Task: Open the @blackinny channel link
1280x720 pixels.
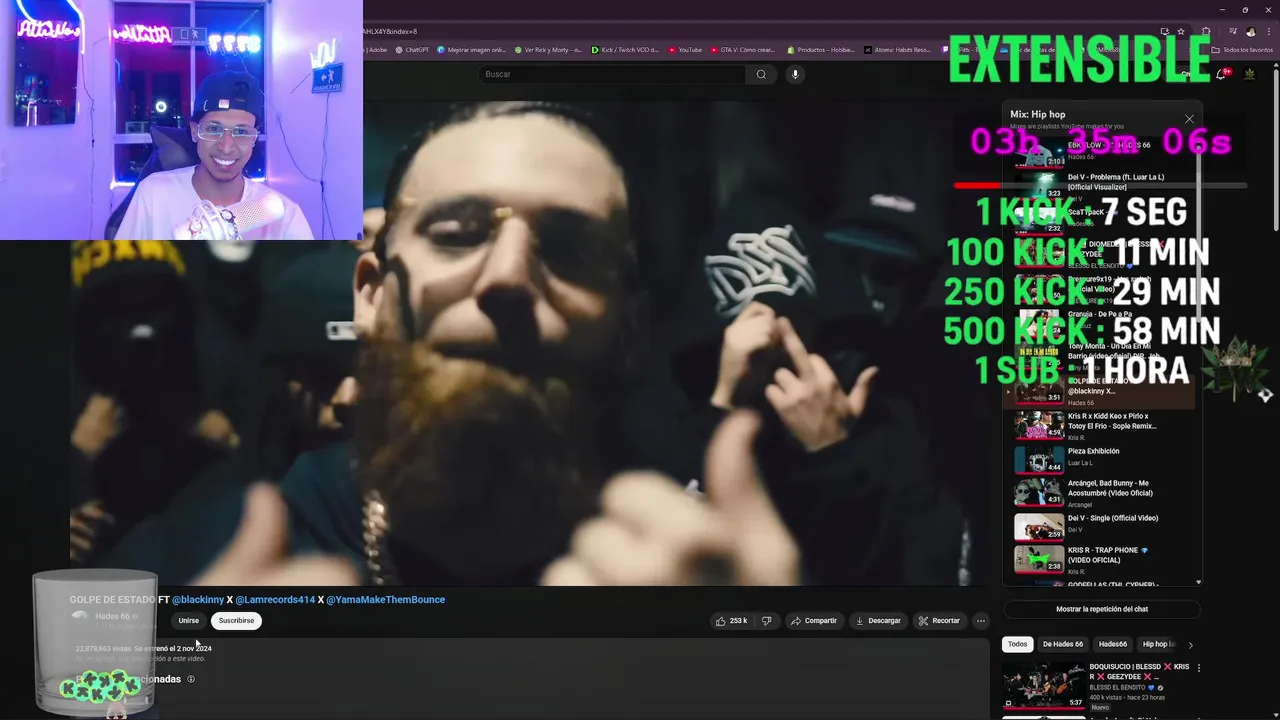Action: point(198,600)
